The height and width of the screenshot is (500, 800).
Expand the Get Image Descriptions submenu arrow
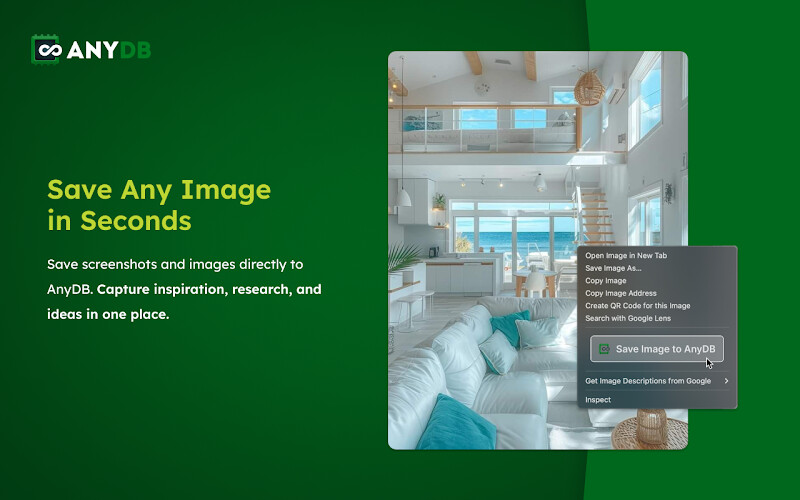point(727,381)
